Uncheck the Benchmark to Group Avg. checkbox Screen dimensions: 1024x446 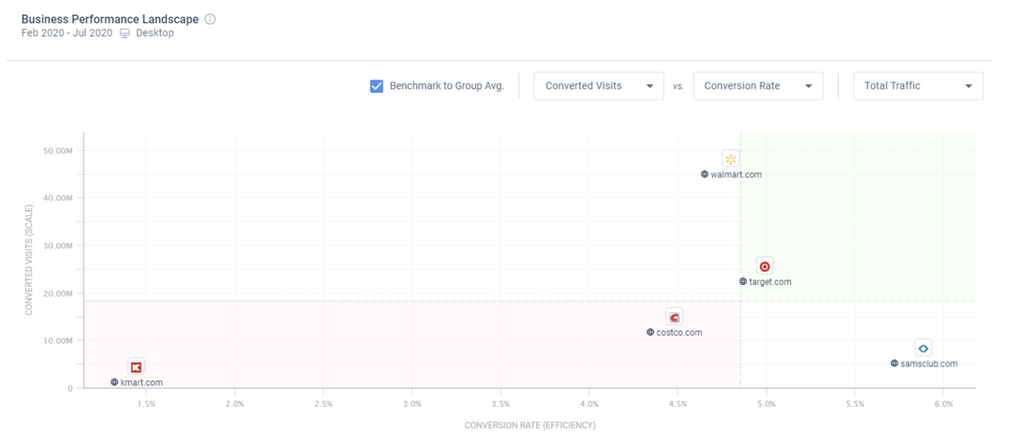[x=377, y=86]
